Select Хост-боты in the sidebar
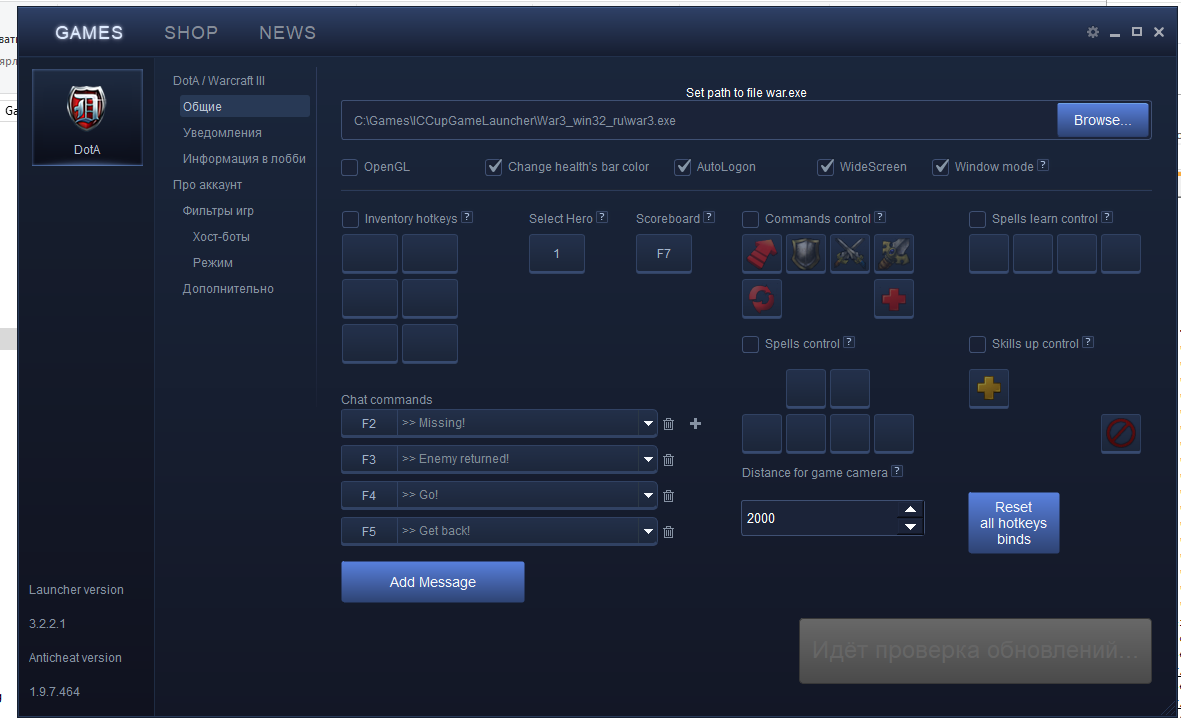 [x=221, y=237]
